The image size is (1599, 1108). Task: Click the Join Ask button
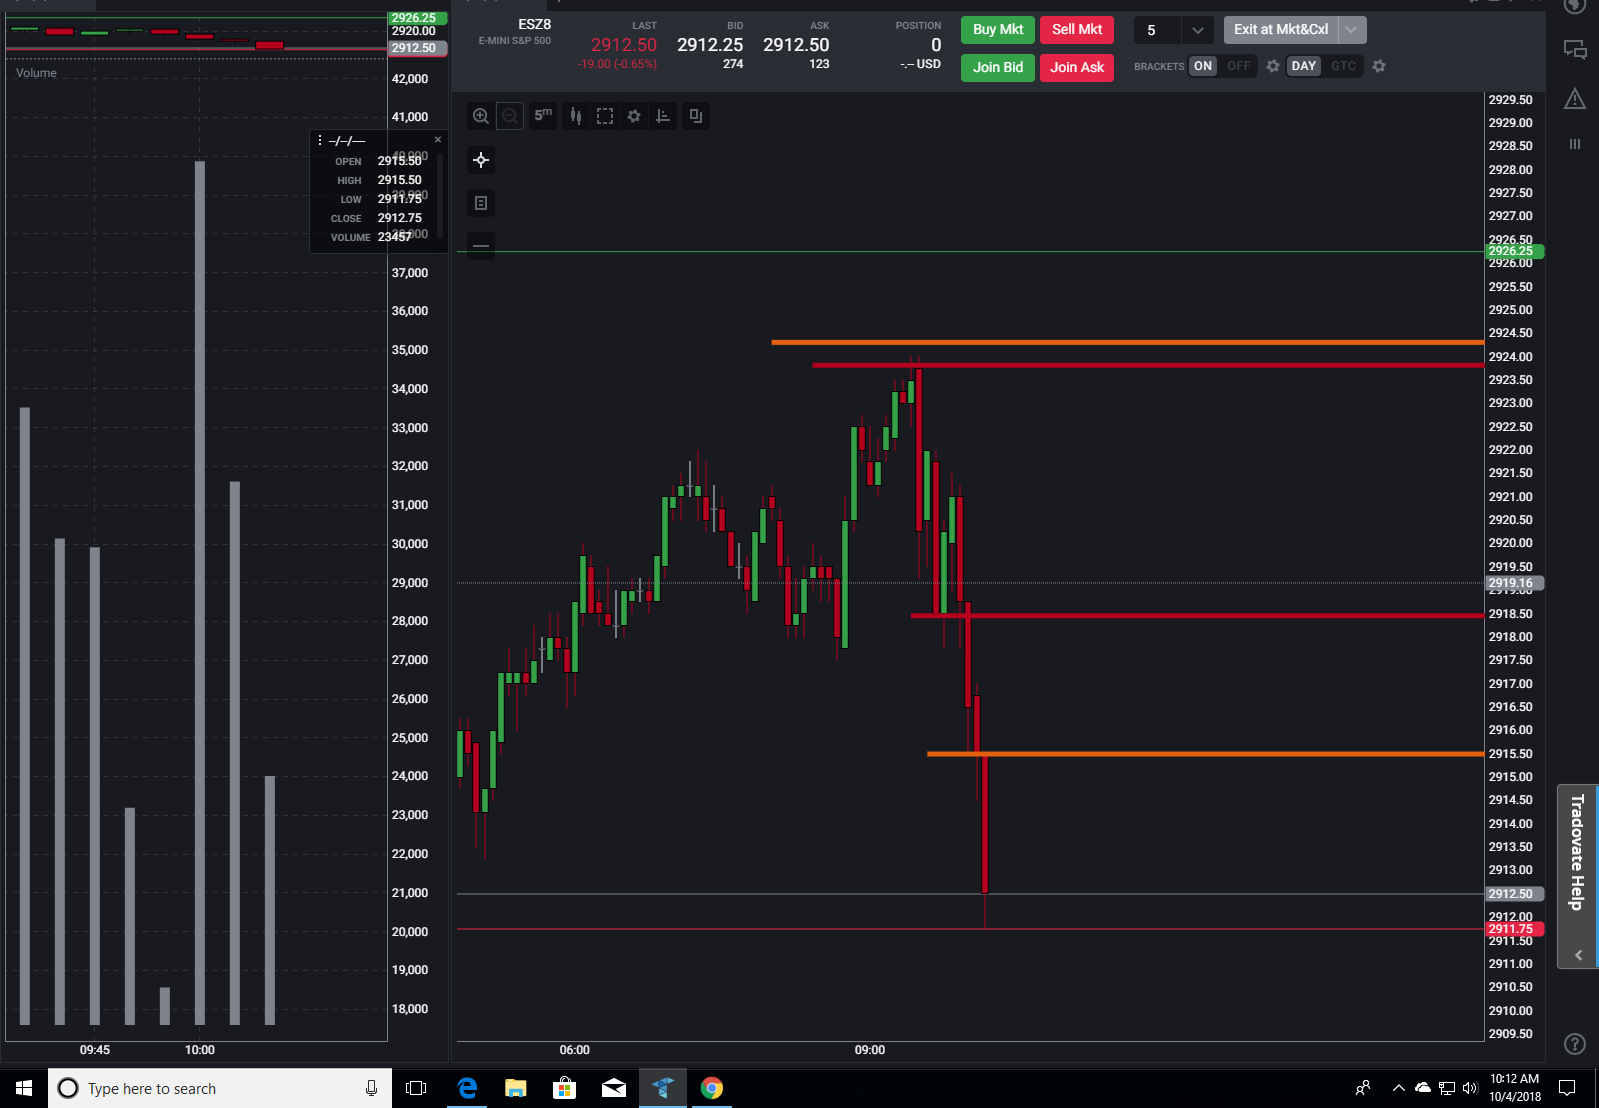tap(1077, 67)
